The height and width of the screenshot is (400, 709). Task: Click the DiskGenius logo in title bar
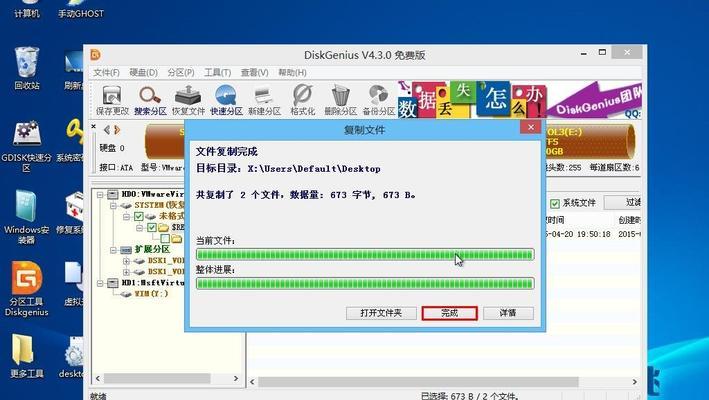pos(96,55)
